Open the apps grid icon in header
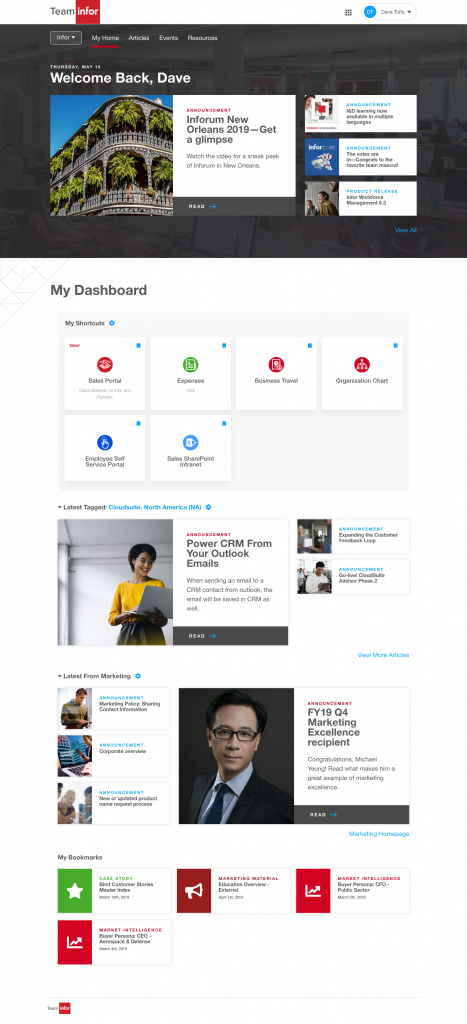 348,12
